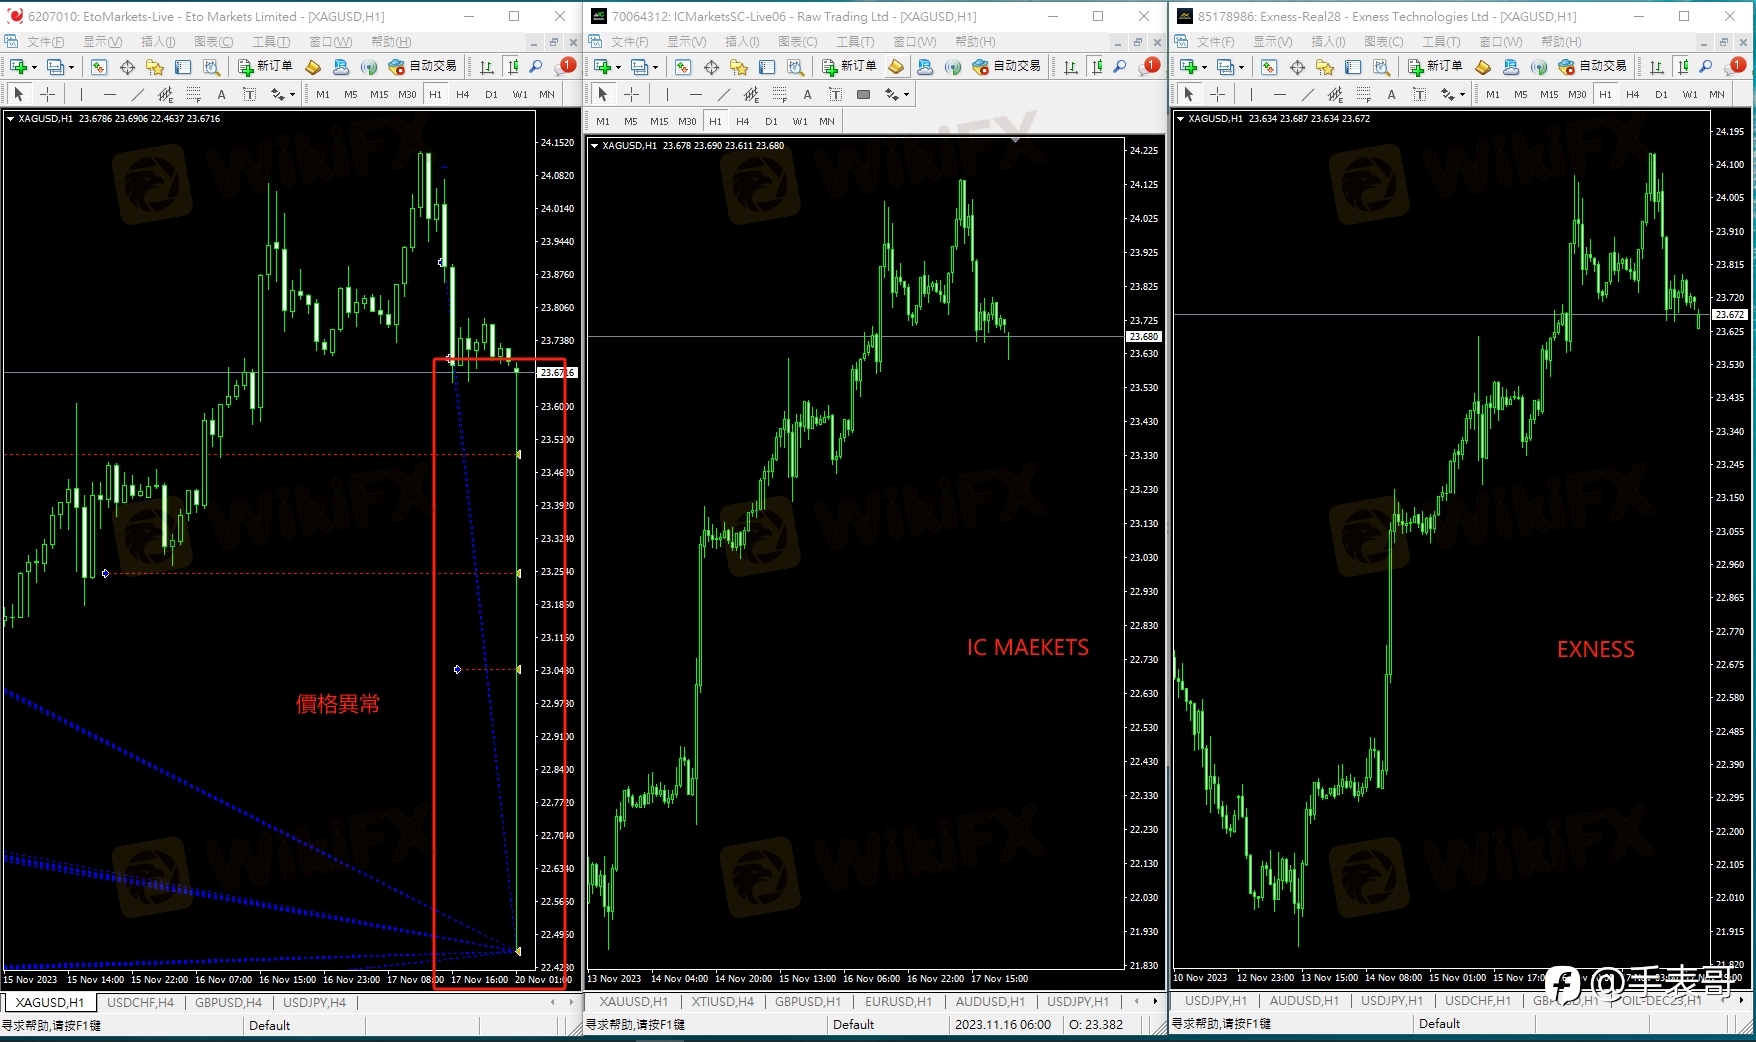The image size is (1756, 1042).
Task: Select crosshair tool in EtoMarkets window
Action: coord(47,94)
